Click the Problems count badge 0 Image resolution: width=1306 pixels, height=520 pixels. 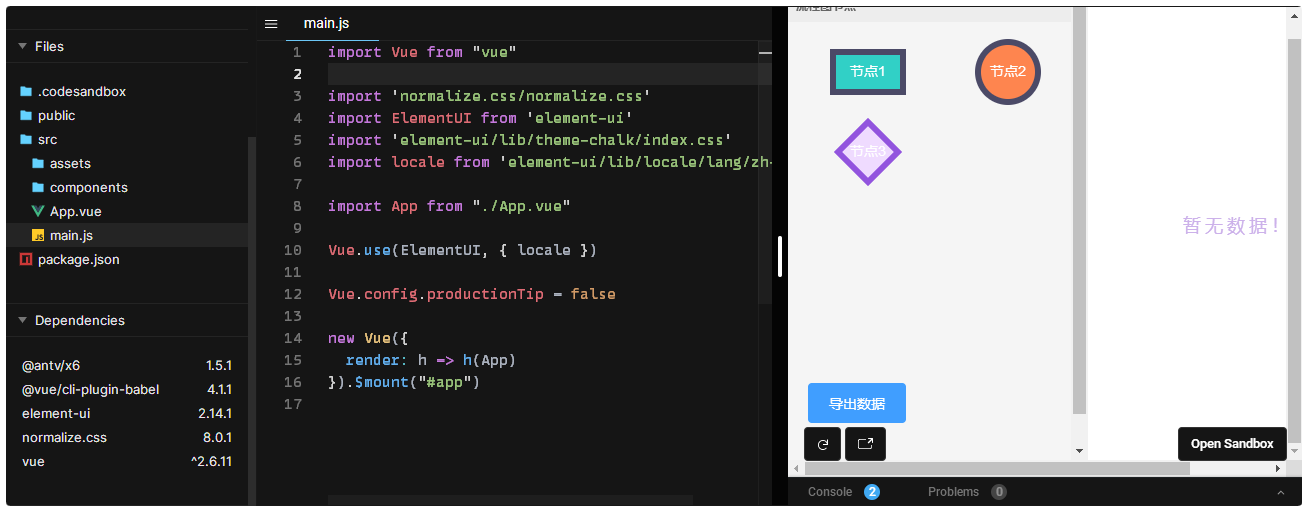999,492
